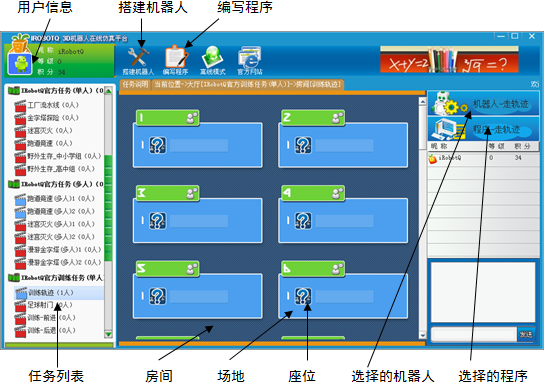Switch to 离线模式 globe icon
Image resolution: width=544 pixels, height=383 pixels.
pos(212,61)
